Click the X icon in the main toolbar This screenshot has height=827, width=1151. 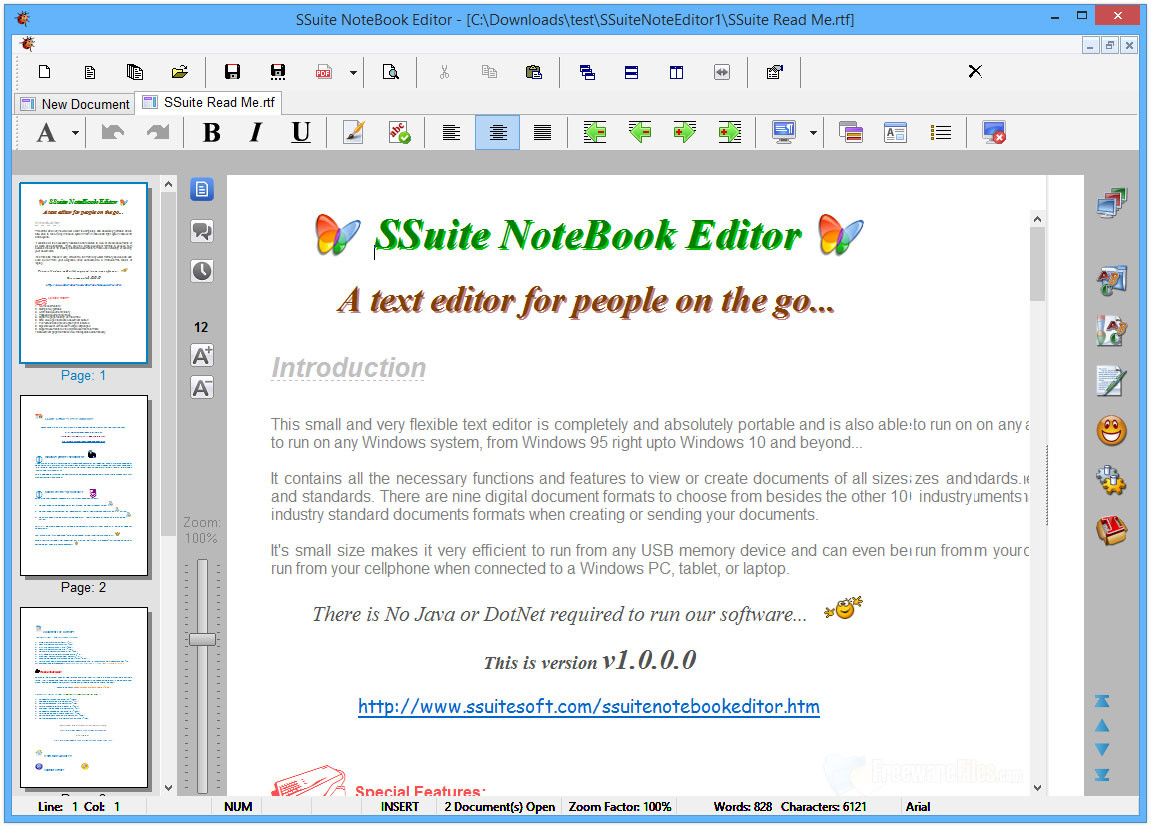pyautogui.click(x=975, y=71)
